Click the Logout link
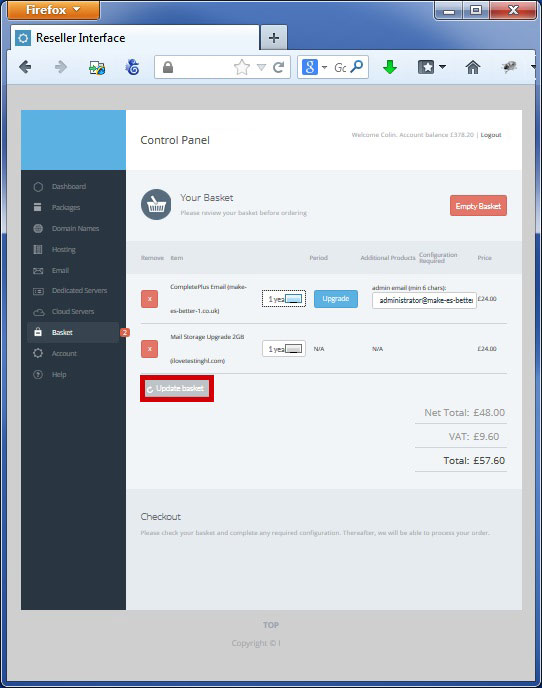The image size is (542, 688). tap(491, 135)
